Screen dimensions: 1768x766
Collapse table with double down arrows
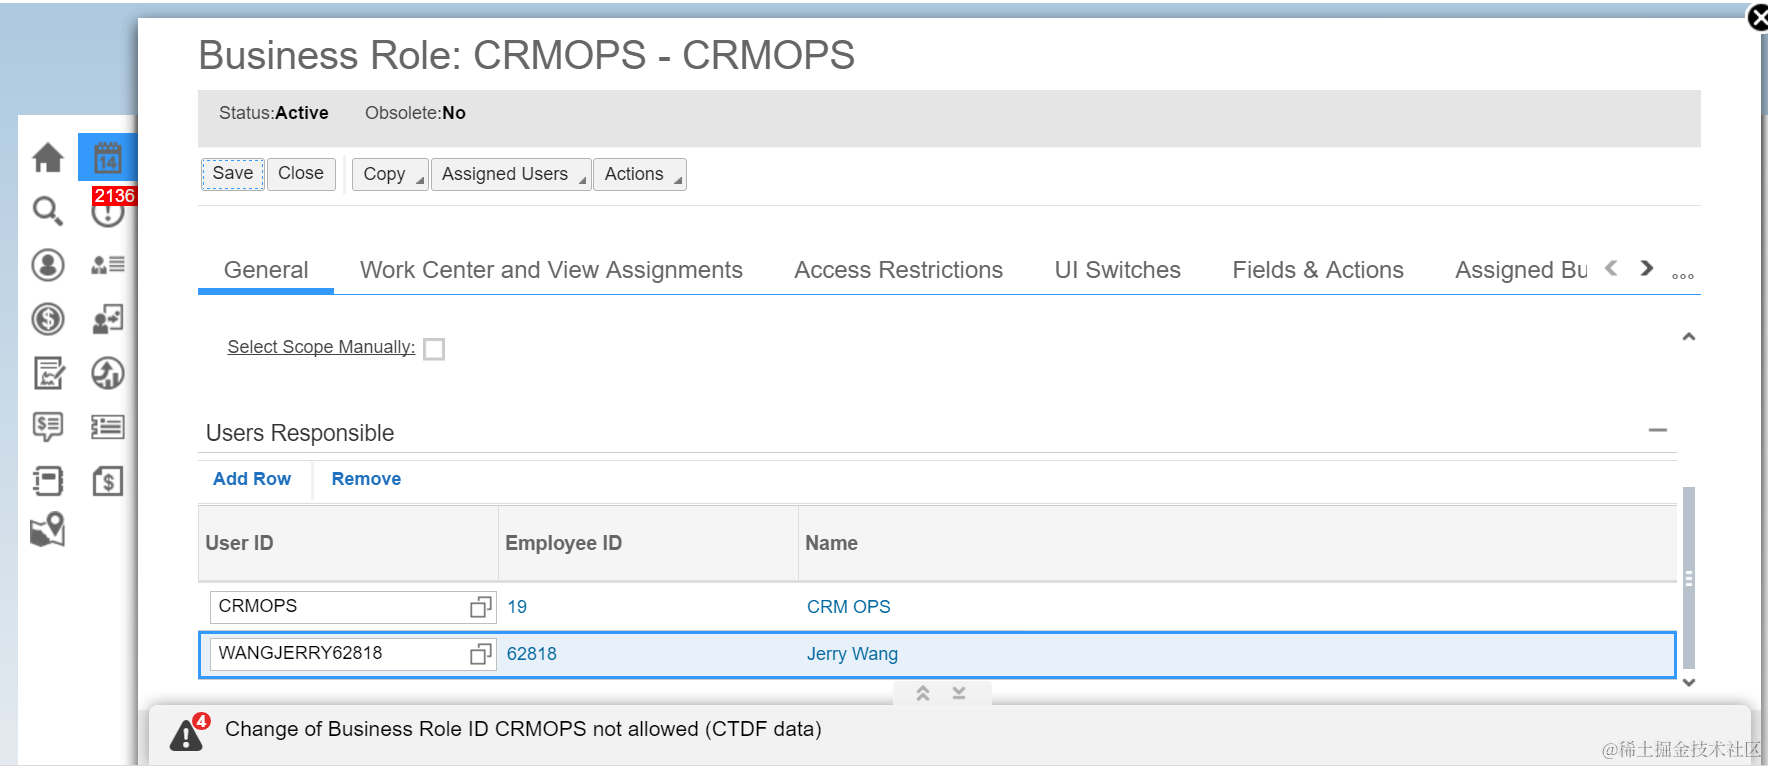pyautogui.click(x=959, y=693)
